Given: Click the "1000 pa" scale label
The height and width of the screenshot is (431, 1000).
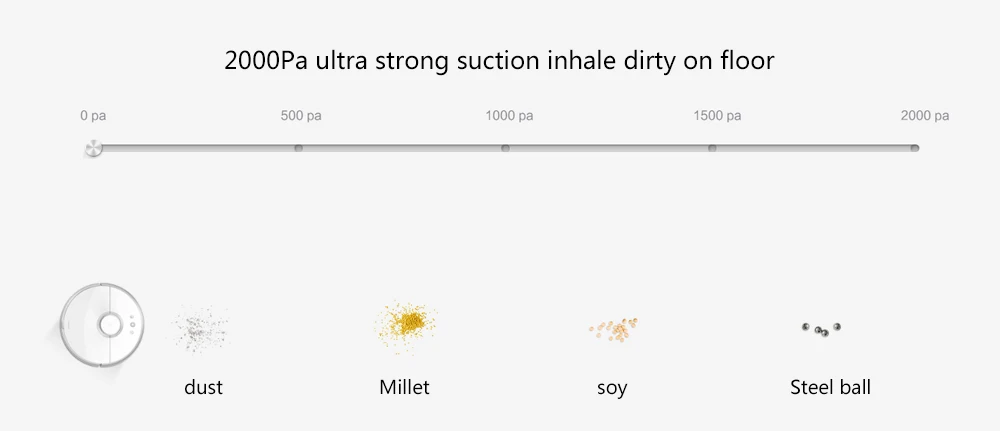Looking at the screenshot, I should click(x=509, y=116).
